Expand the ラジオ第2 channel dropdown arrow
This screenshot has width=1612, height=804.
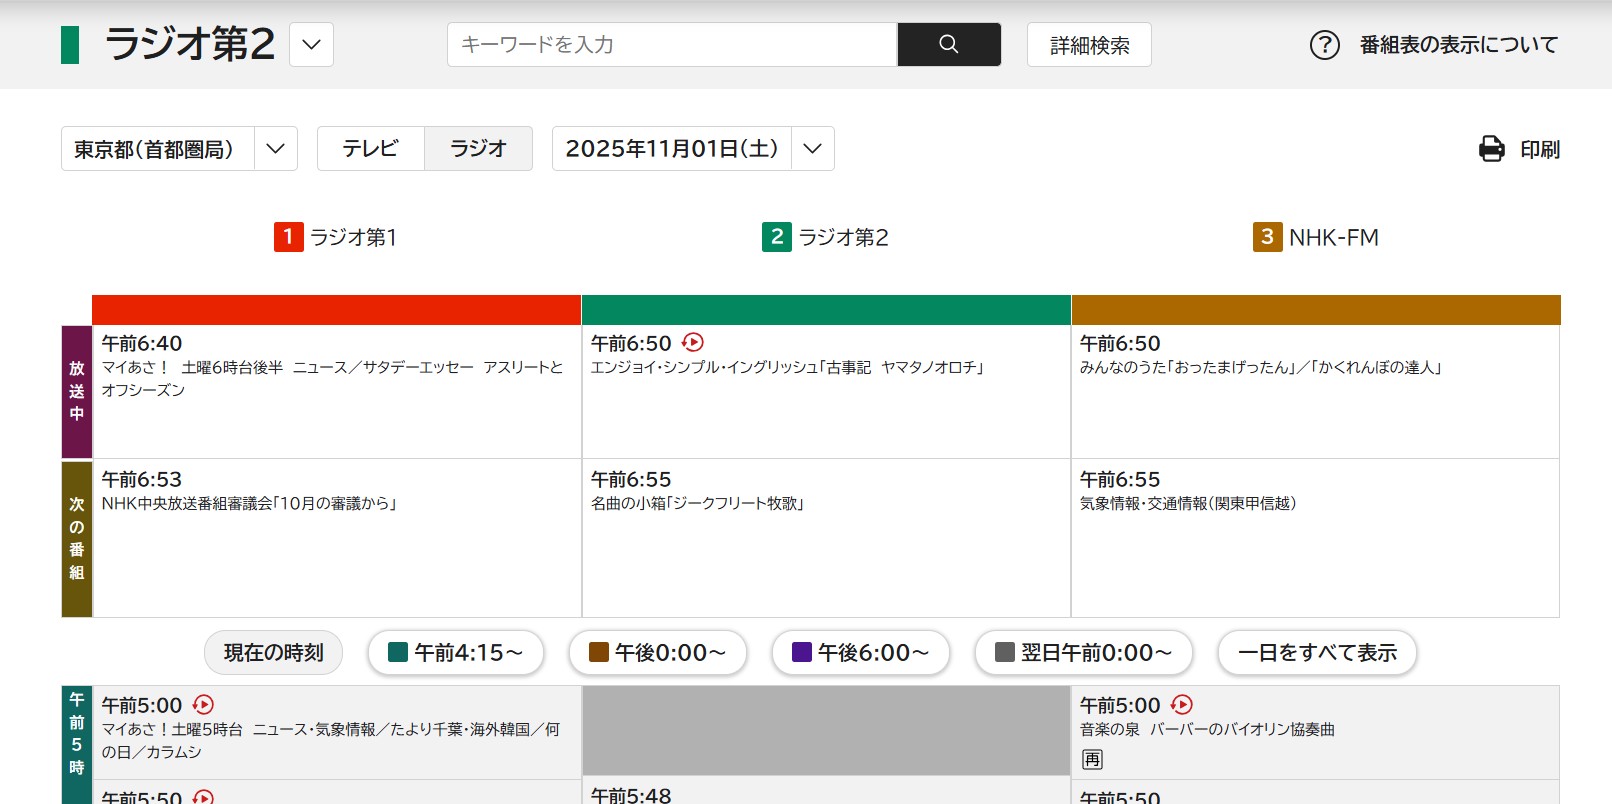click(x=311, y=45)
